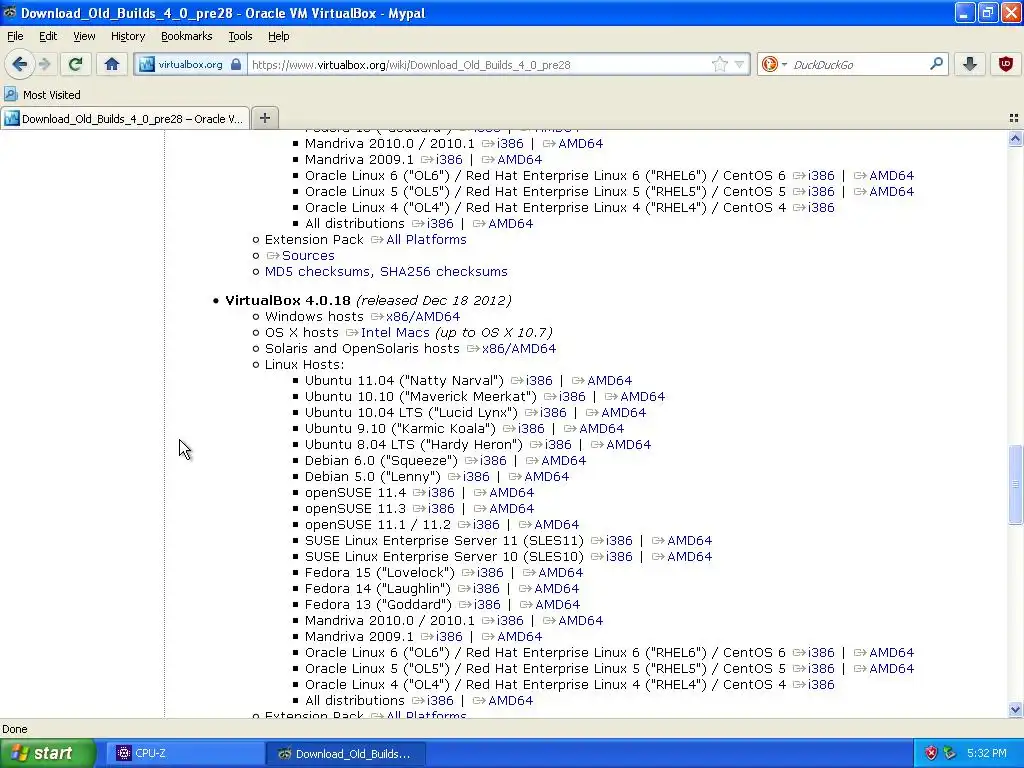Click the page scrollbar up arrow
Viewport: 1024px width, 768px height.
coord(1015,138)
